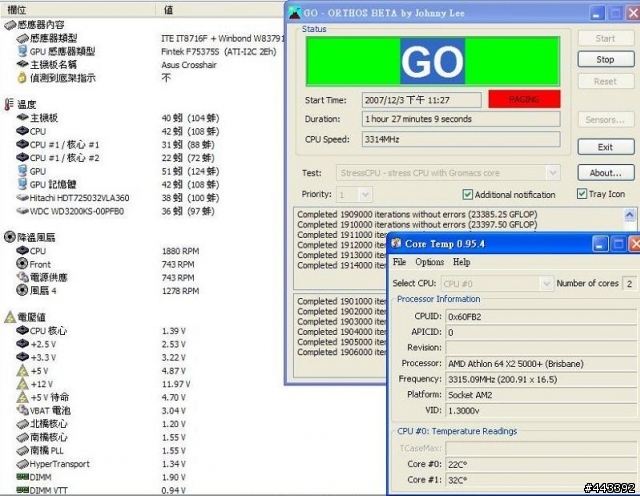Click the CPU fan 1880 RPM icon
The width and height of the screenshot is (640, 496).
pos(22,251)
